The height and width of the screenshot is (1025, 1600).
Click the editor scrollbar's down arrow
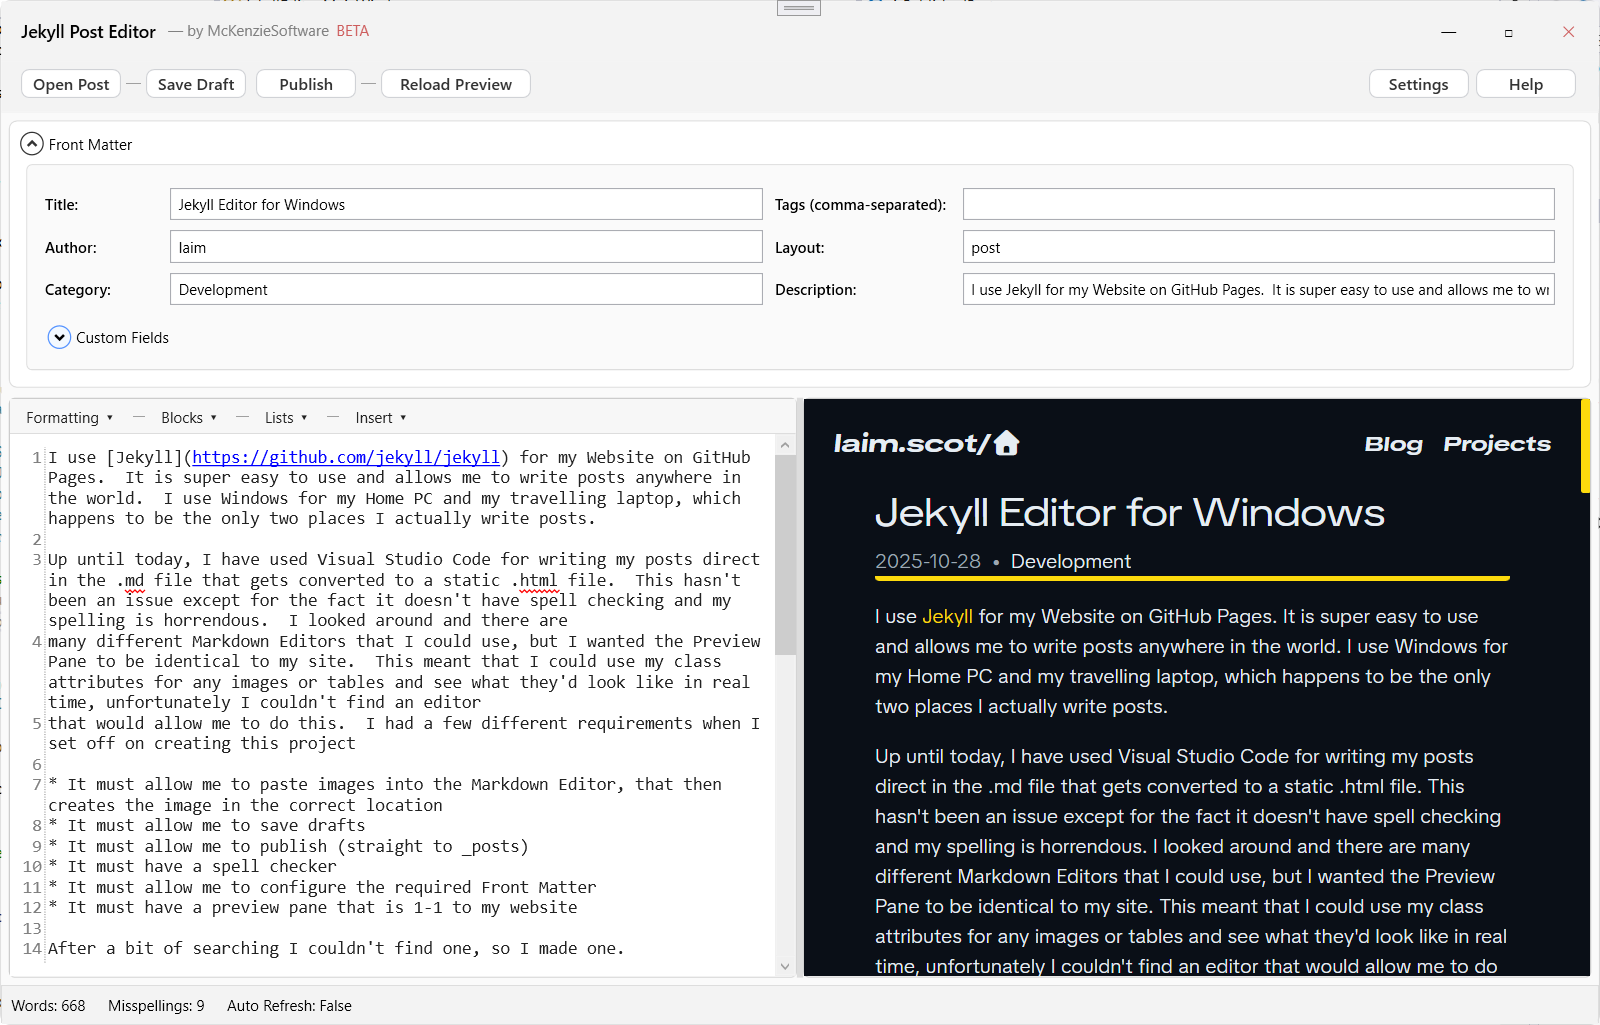(x=786, y=967)
